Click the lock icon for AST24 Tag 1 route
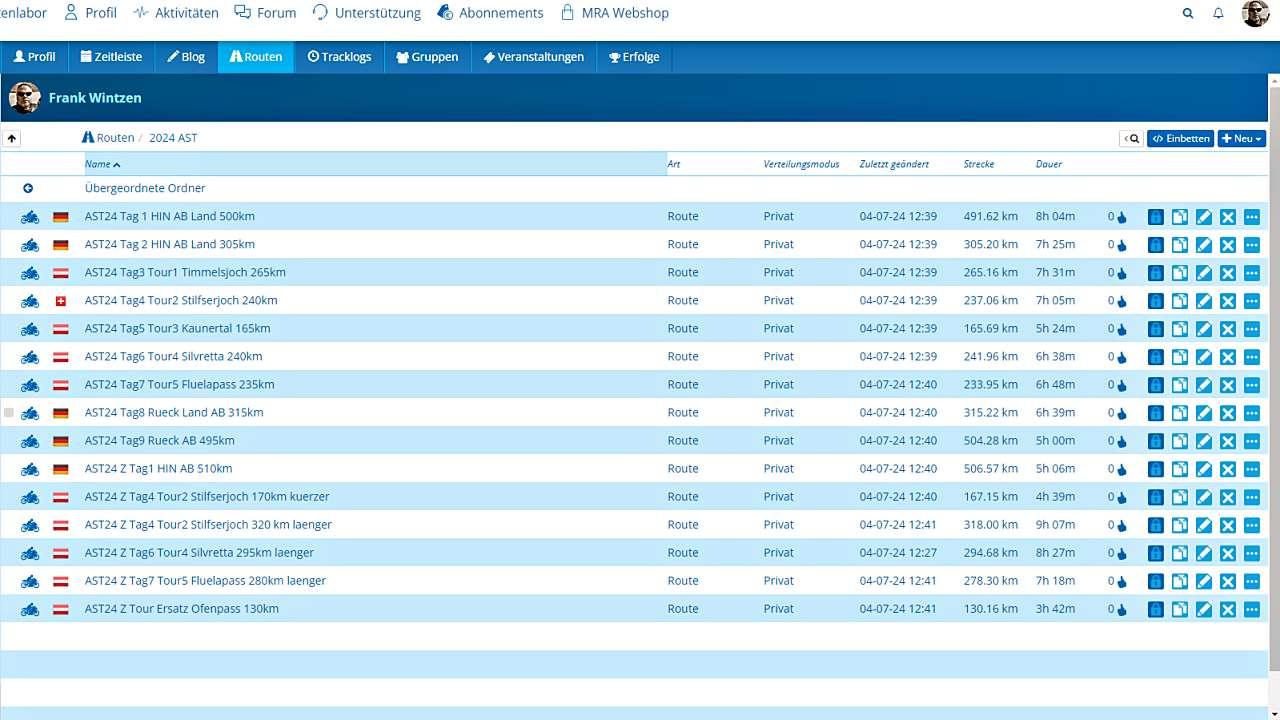1280x720 pixels. 1156,217
